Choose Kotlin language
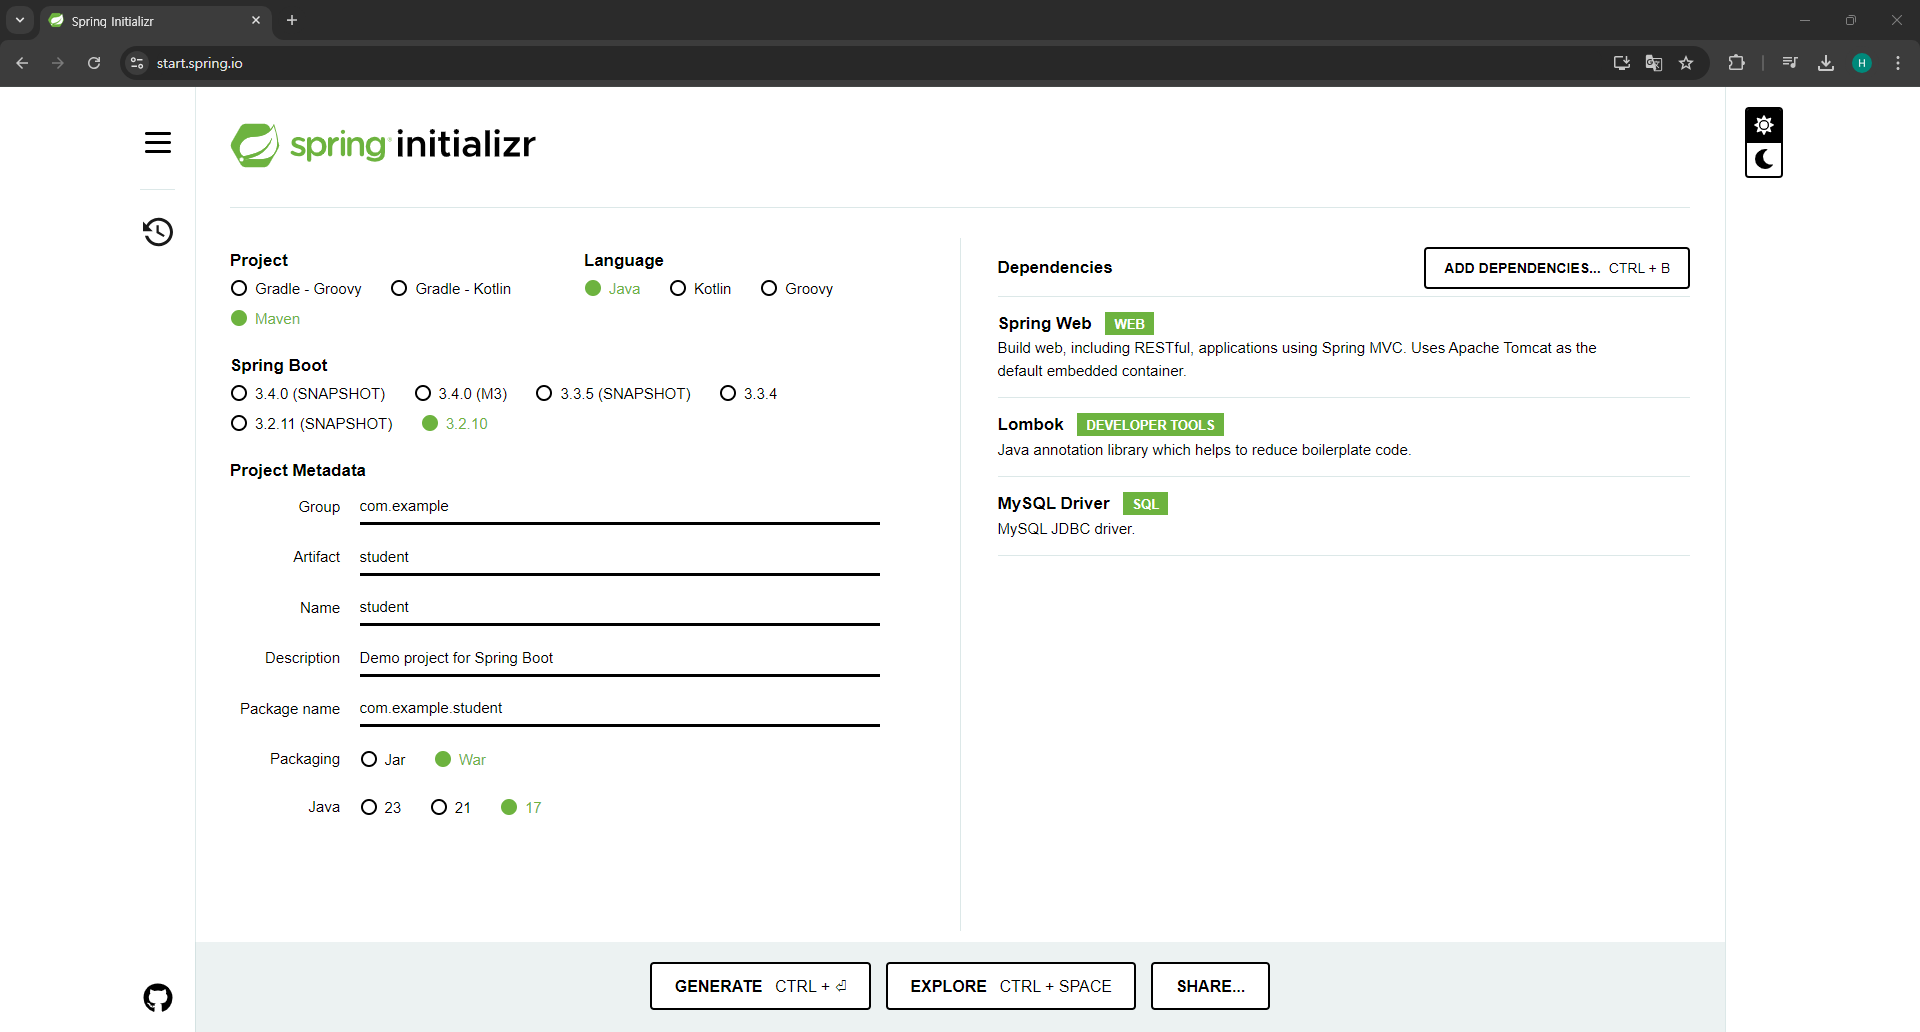The image size is (1920, 1032). (x=701, y=289)
